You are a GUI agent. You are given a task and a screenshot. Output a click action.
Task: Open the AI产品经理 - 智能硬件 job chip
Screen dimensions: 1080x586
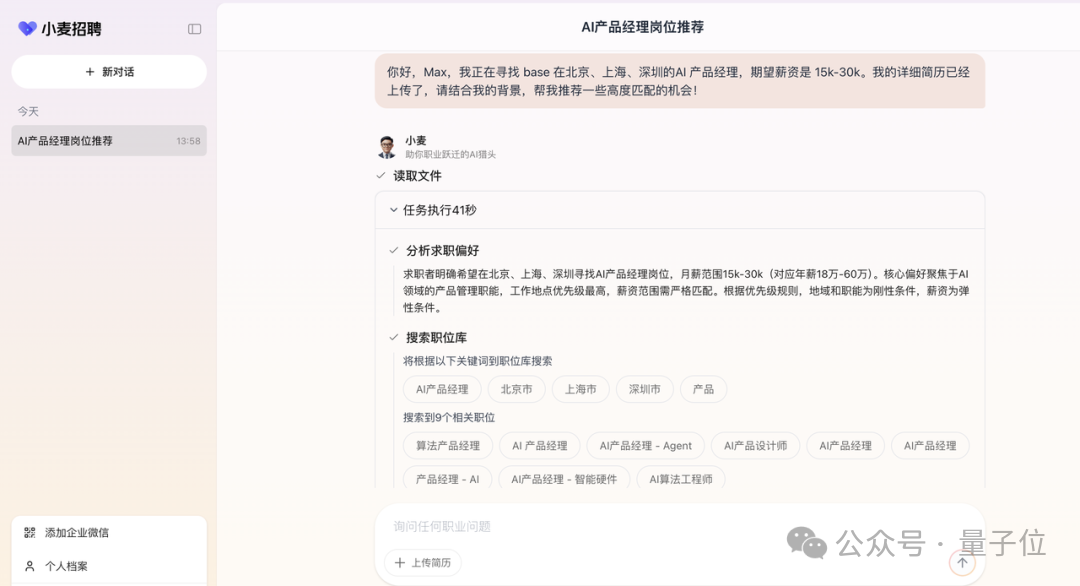tap(564, 479)
